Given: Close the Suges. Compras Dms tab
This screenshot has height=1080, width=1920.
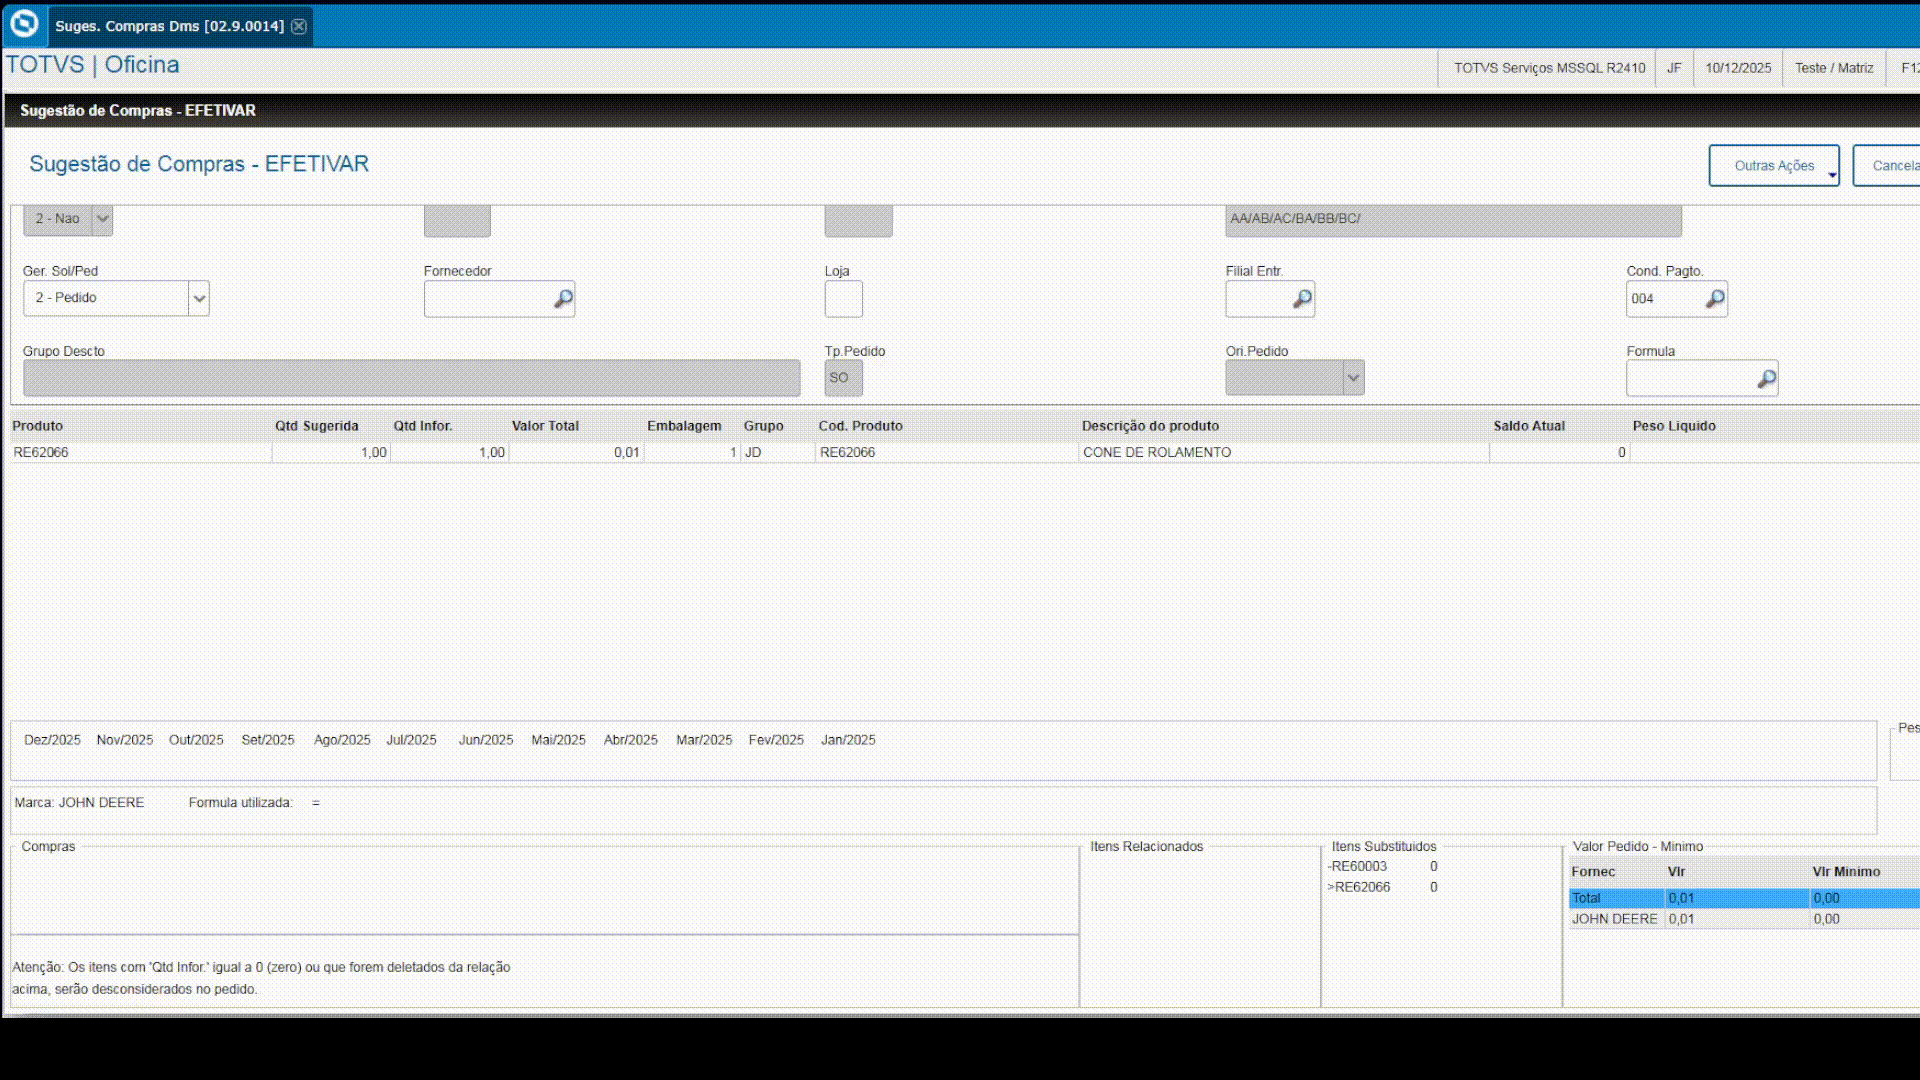Looking at the screenshot, I should 299,26.
